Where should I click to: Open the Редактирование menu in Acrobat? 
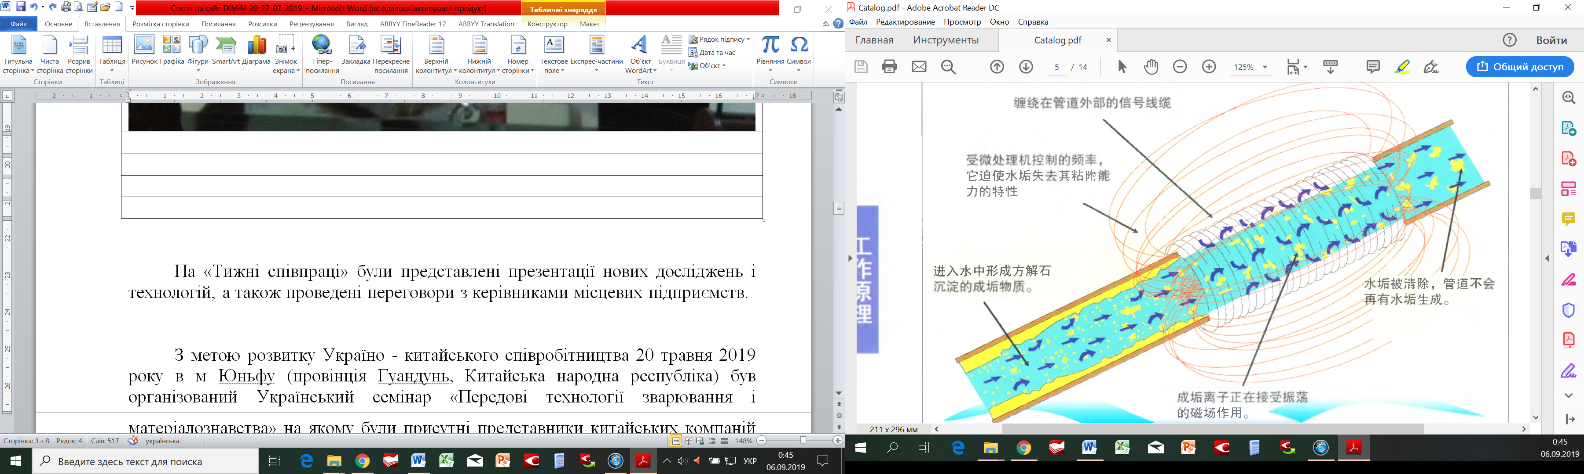pyautogui.click(x=905, y=21)
